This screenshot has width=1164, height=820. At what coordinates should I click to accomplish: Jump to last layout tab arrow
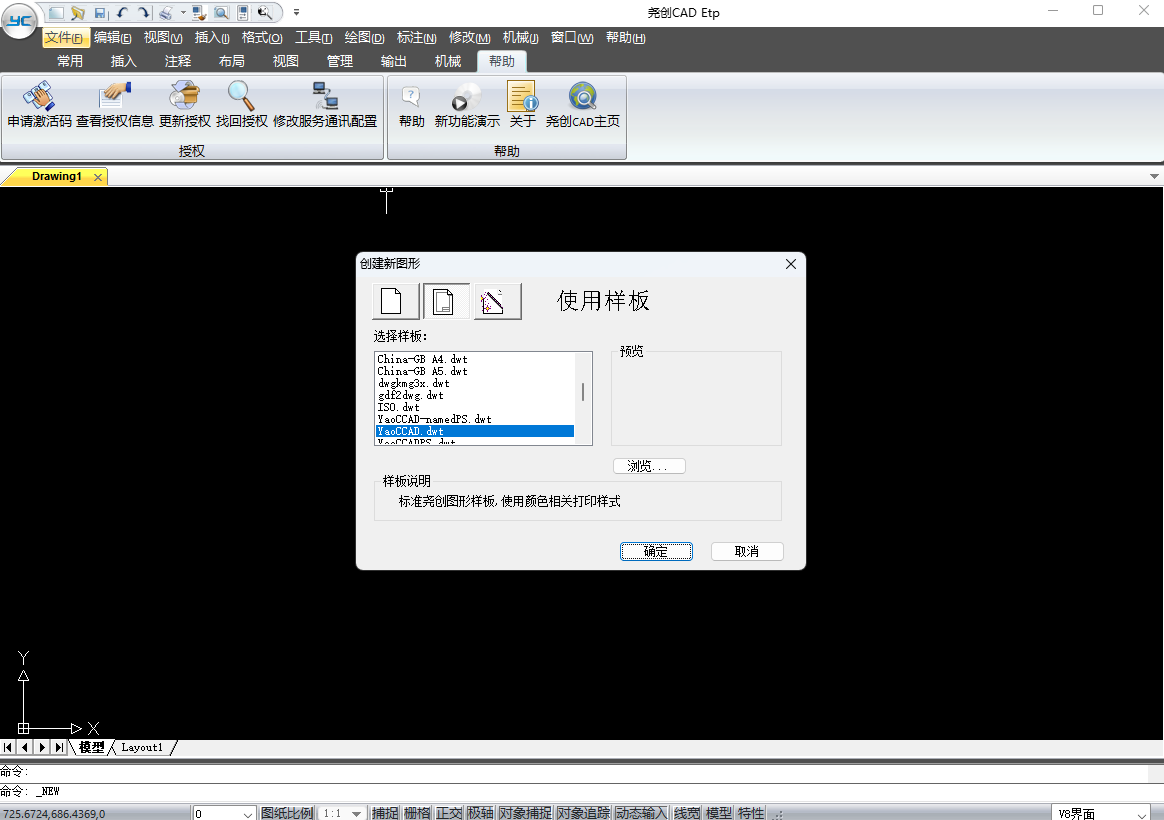click(x=59, y=747)
